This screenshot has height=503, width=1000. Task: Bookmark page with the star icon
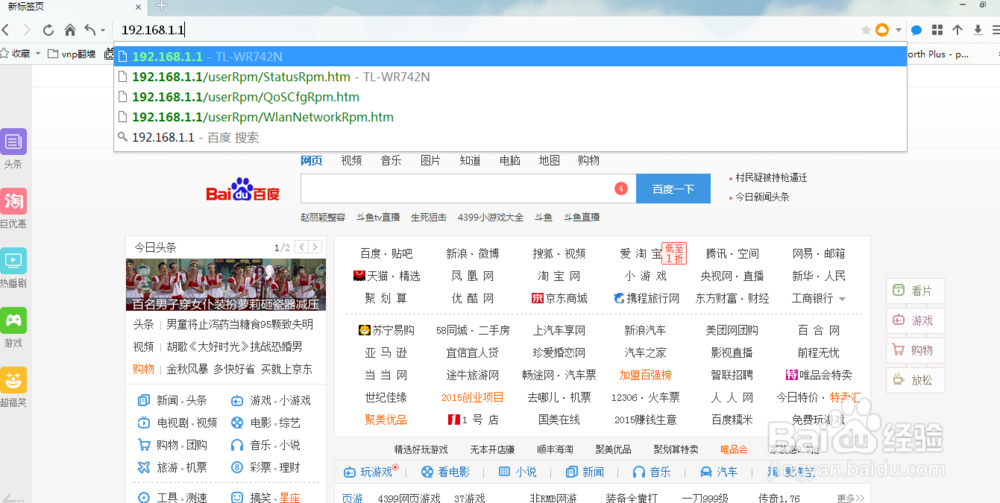865,30
